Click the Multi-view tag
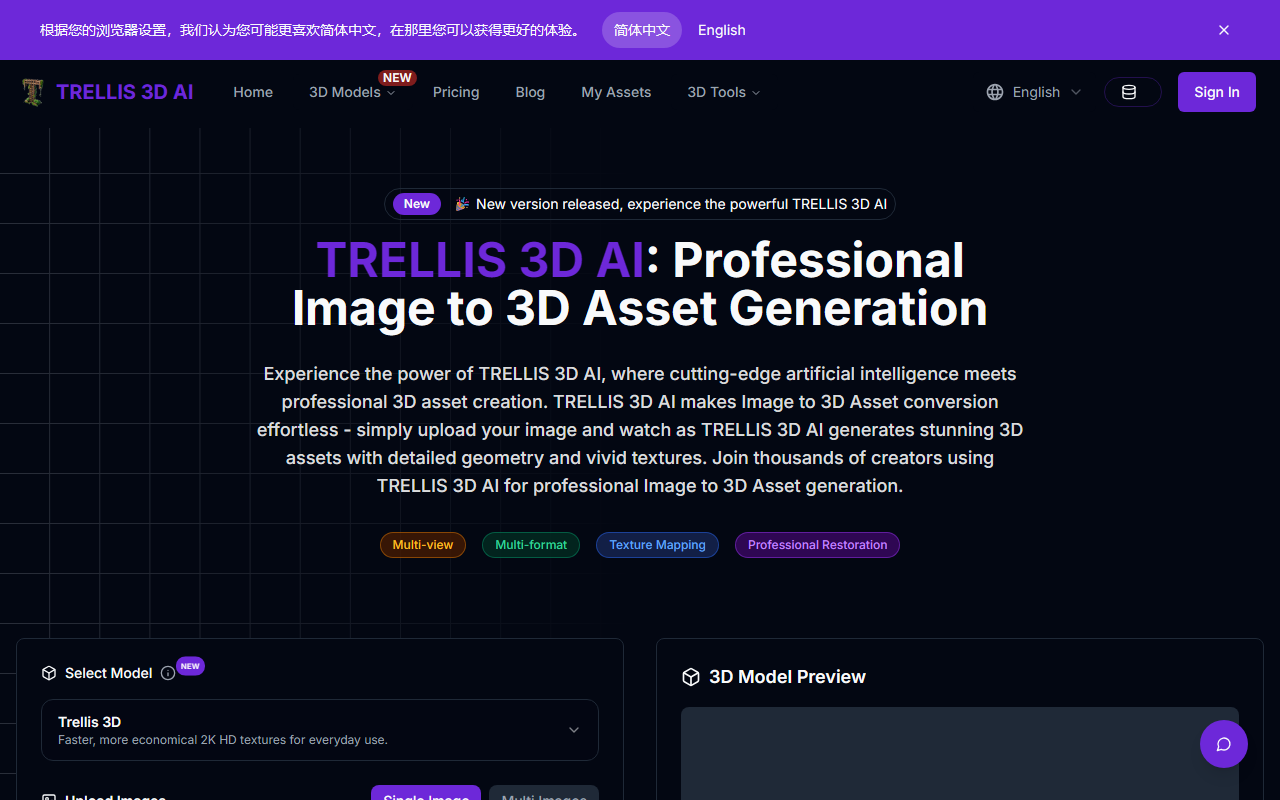This screenshot has width=1280, height=800. pos(423,545)
